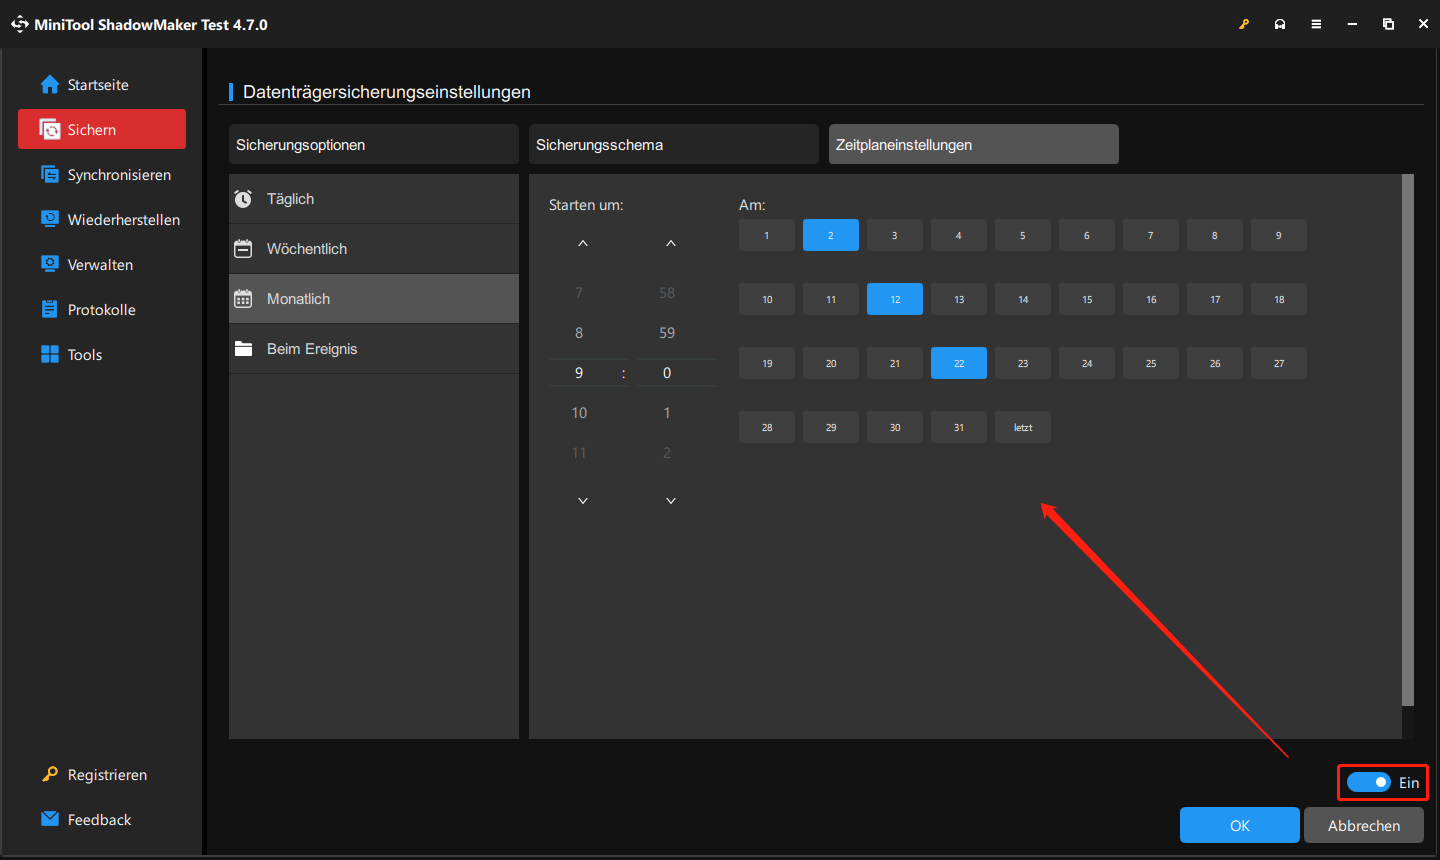Select day 28 of the month
The width and height of the screenshot is (1440, 860).
tap(767, 427)
